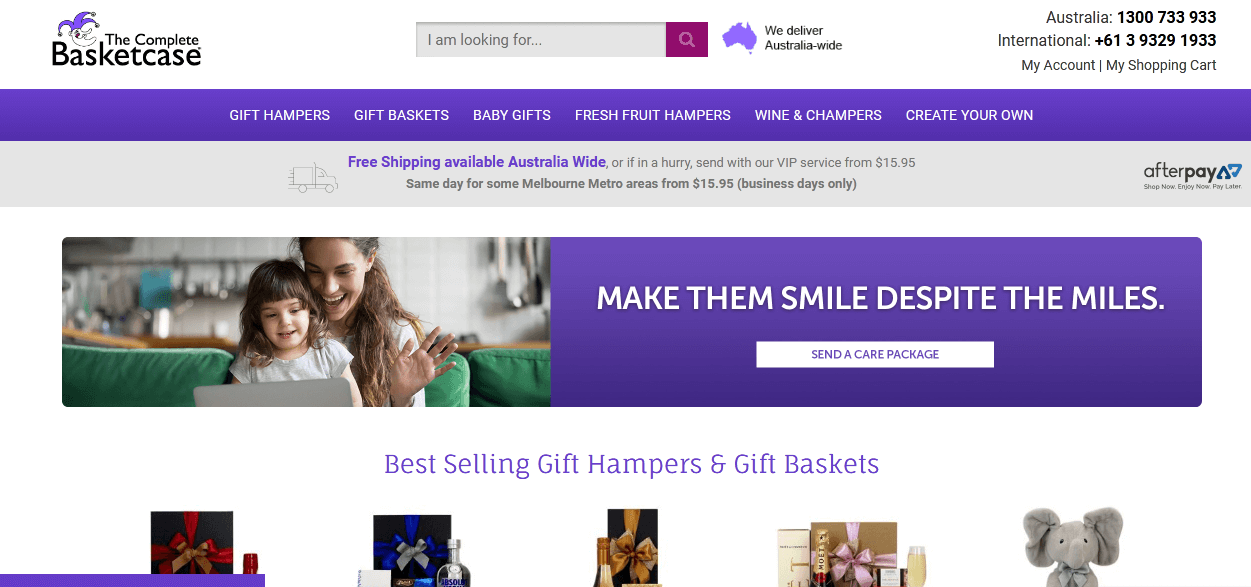Select Baby Gifts in navigation

click(x=512, y=115)
